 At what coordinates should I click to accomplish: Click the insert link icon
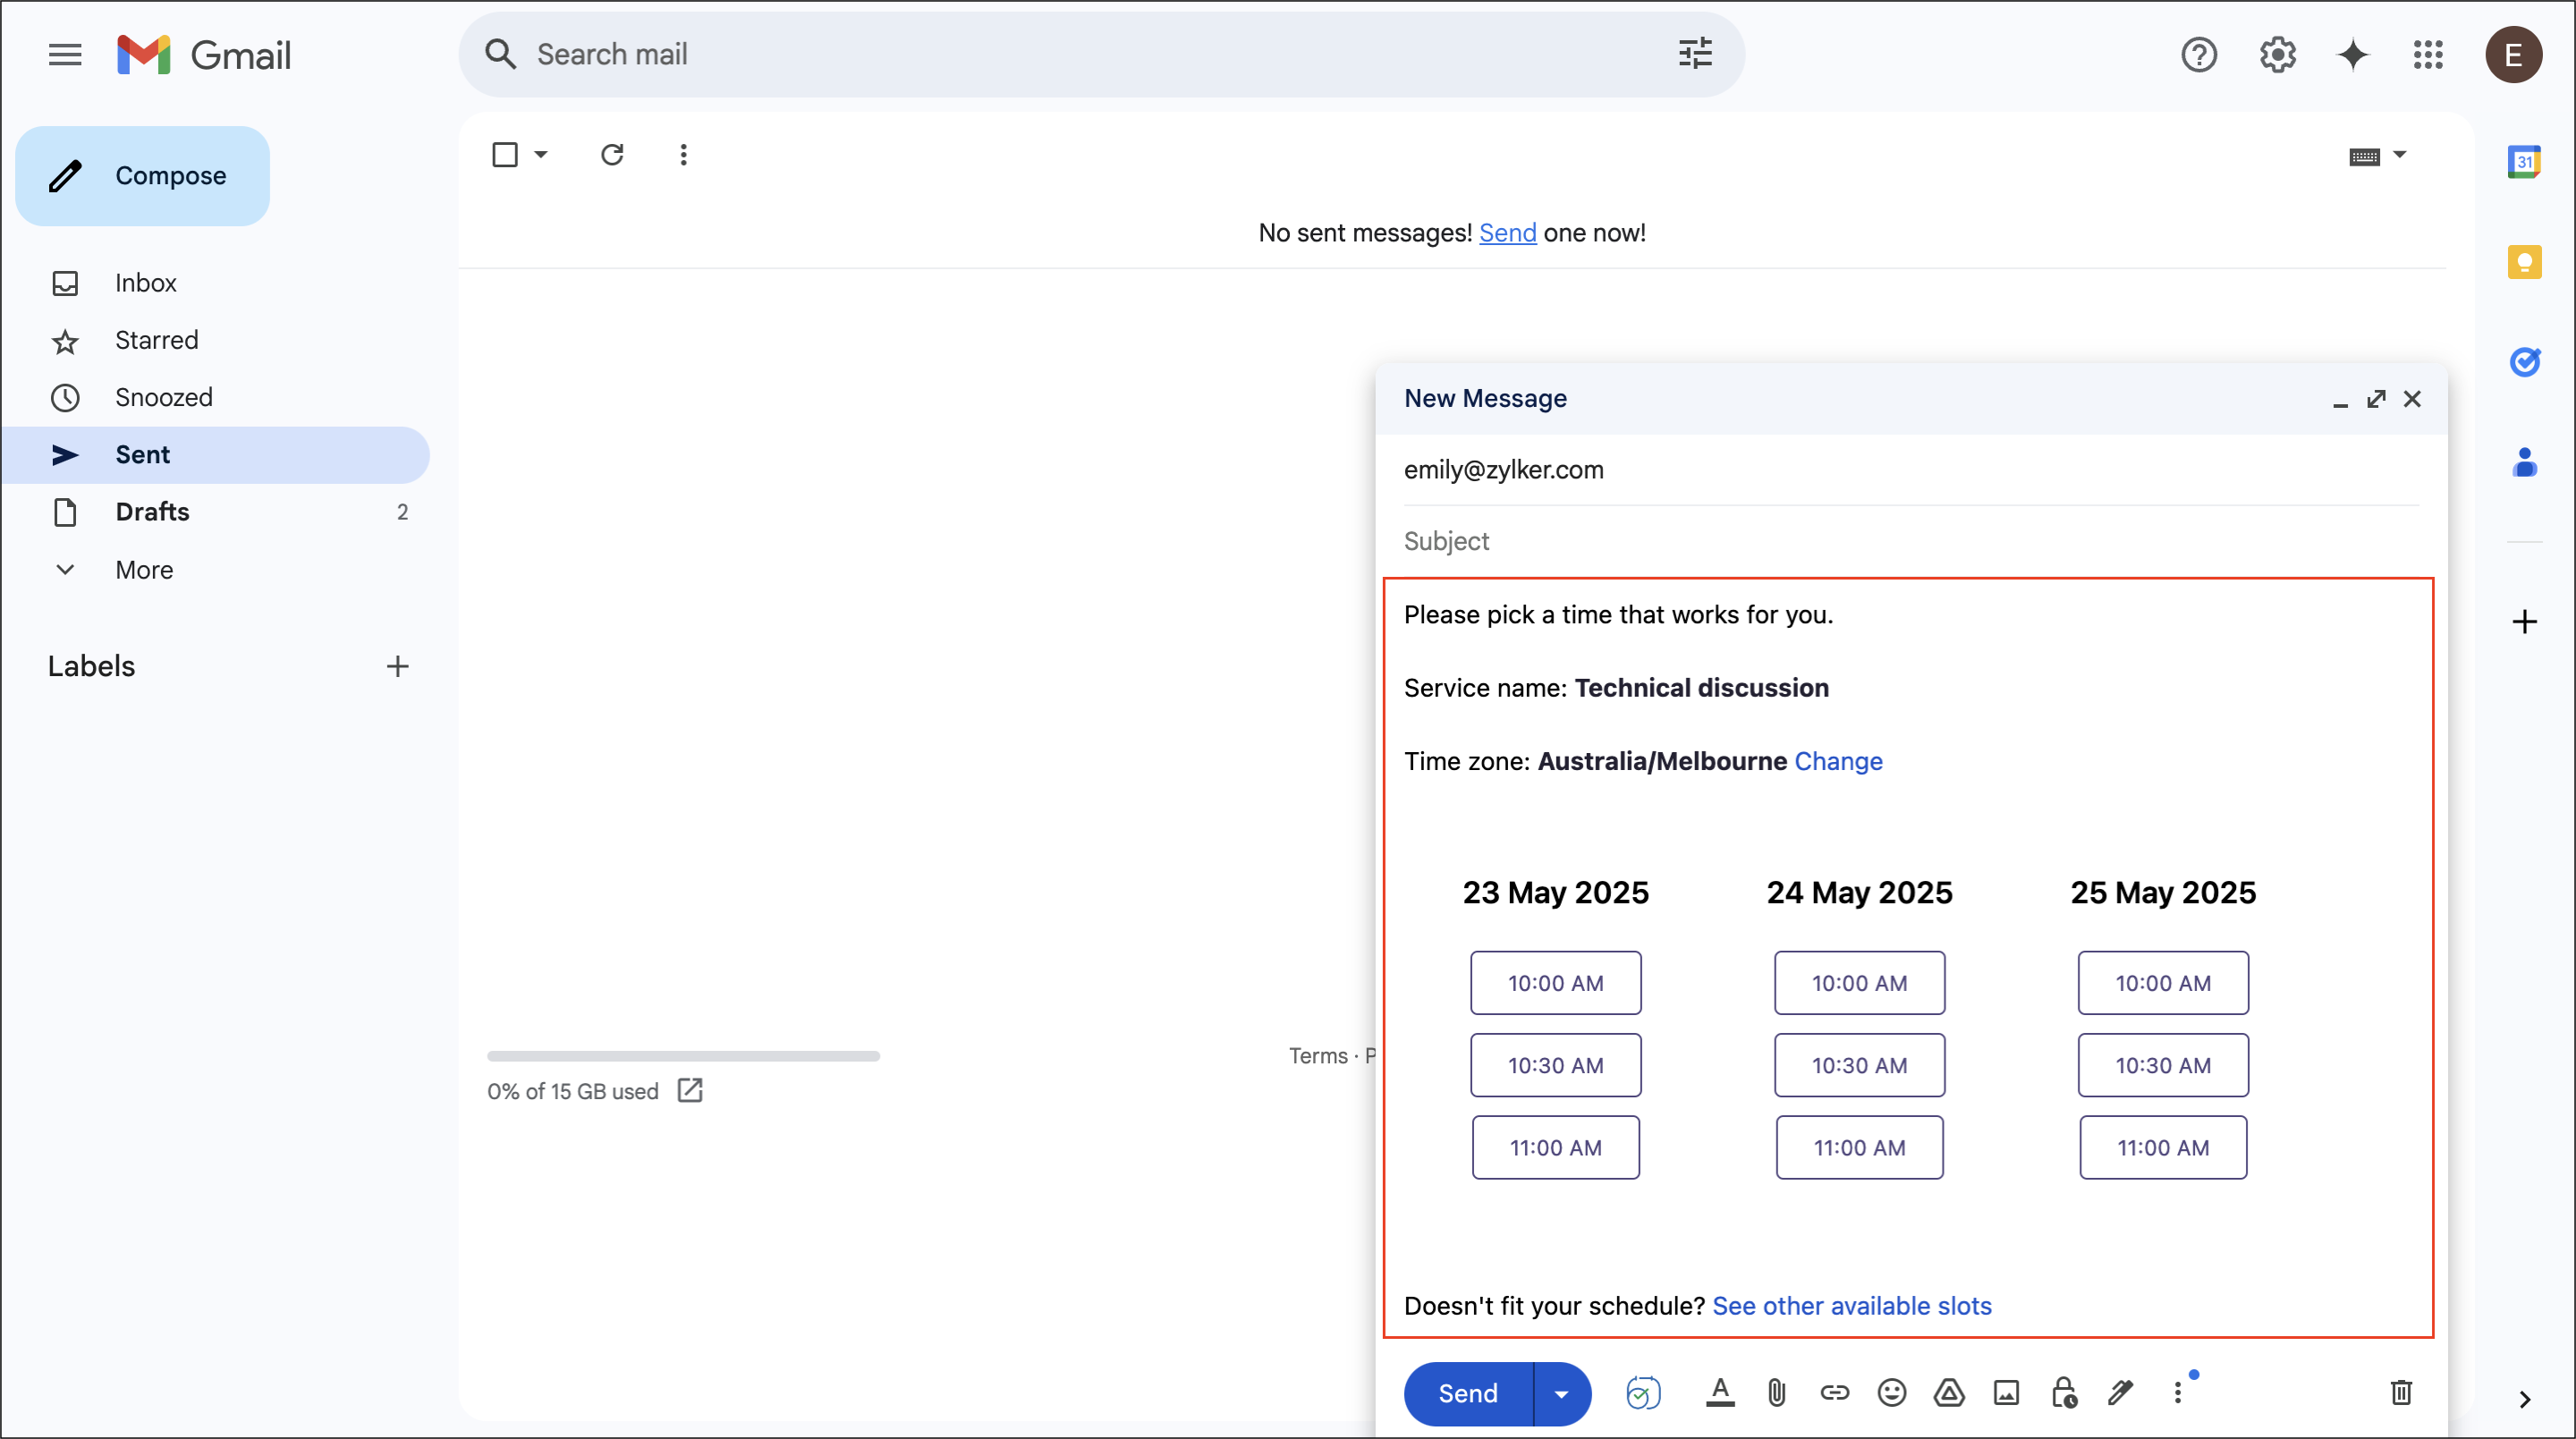tap(1834, 1392)
